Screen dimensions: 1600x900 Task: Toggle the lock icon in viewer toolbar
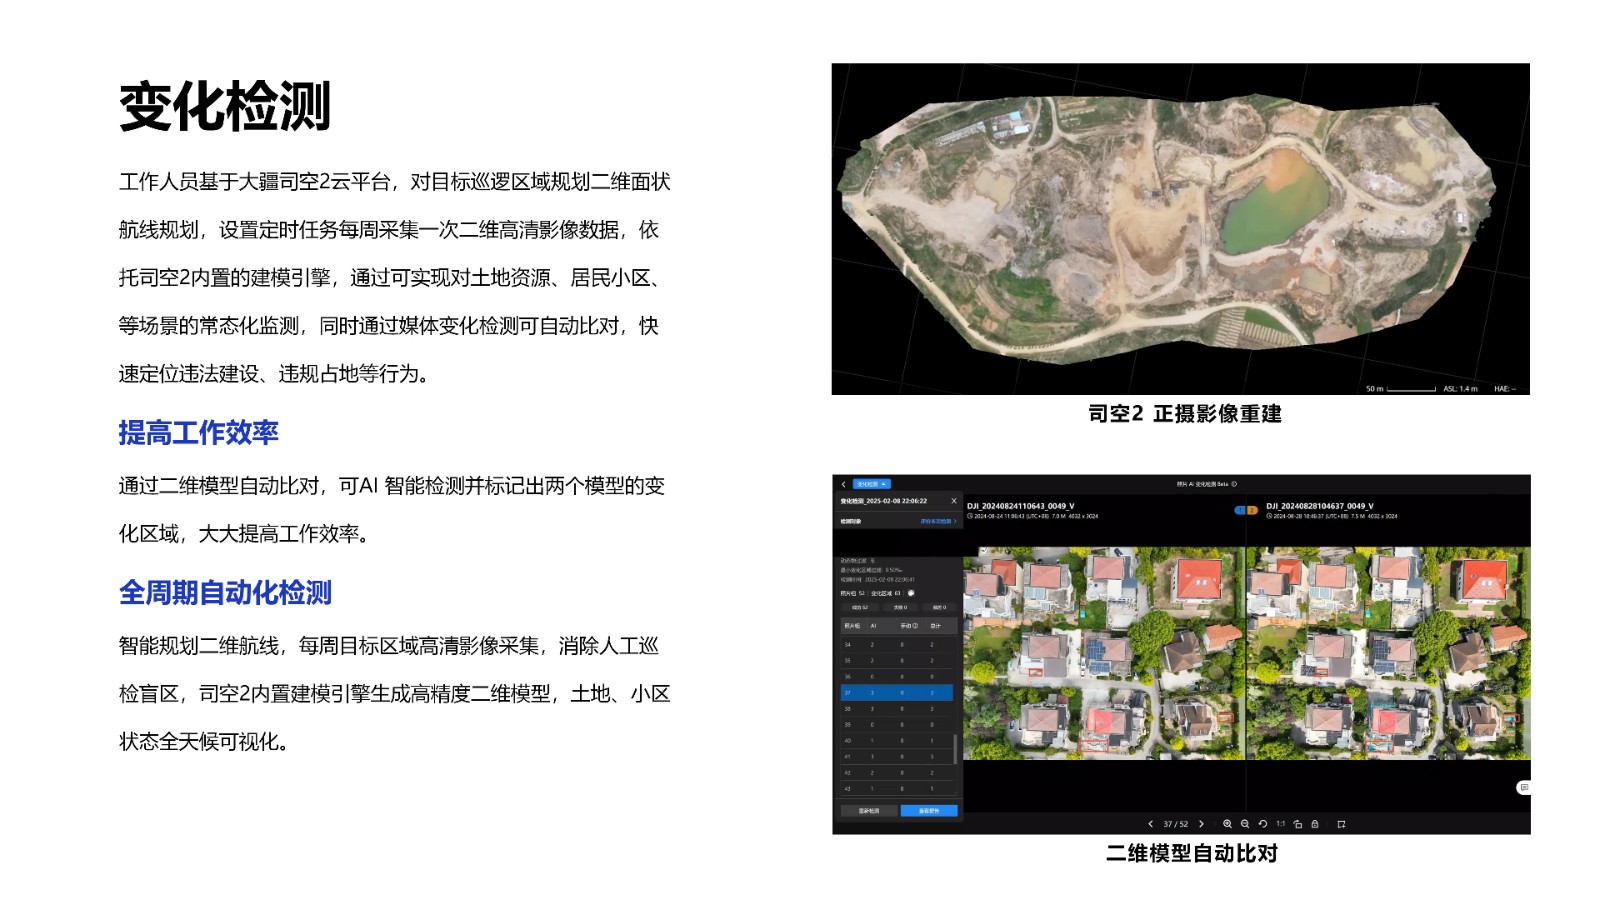tap(1315, 824)
